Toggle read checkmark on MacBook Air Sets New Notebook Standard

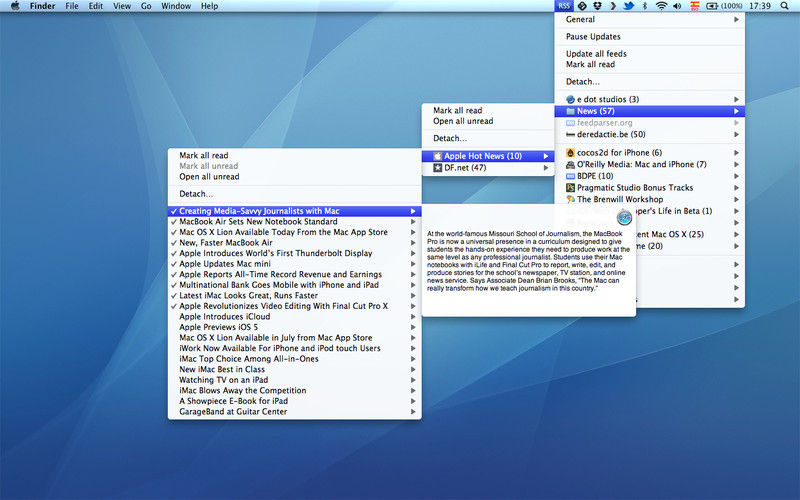tap(174, 221)
